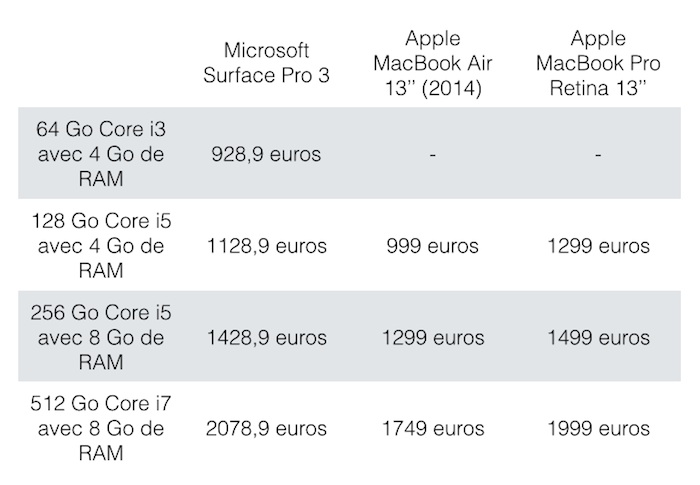
Task: Select 1299 euros in the MacBook Pro column
Action: (x=598, y=246)
